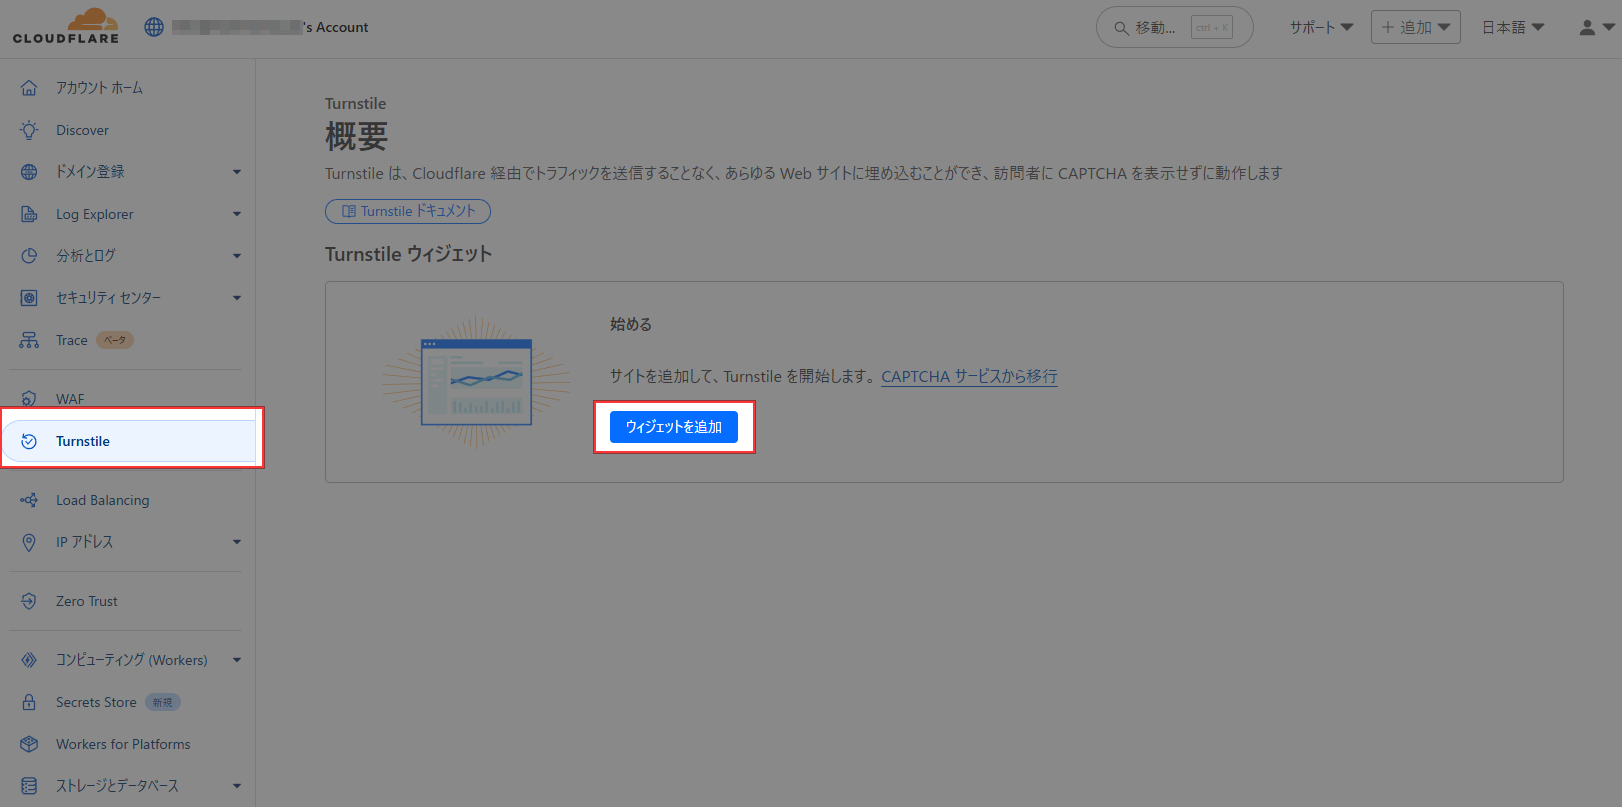The image size is (1622, 807).
Task: Click the search magnifier icon
Action: (x=1121, y=28)
